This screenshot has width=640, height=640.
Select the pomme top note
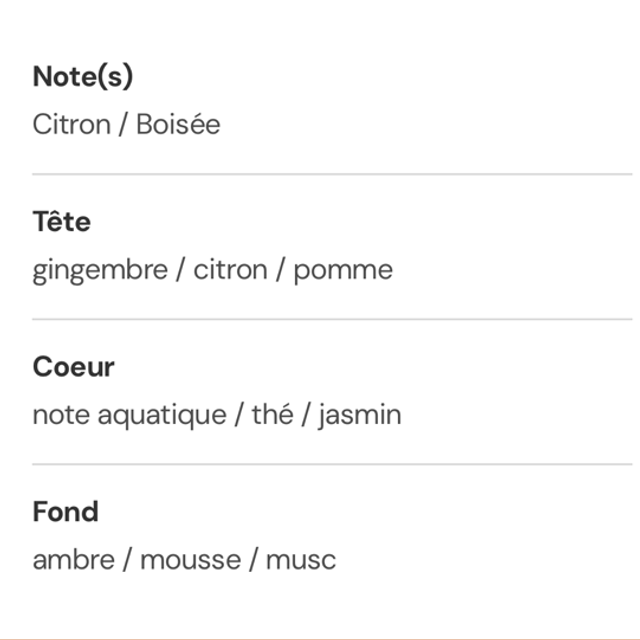click(x=343, y=270)
